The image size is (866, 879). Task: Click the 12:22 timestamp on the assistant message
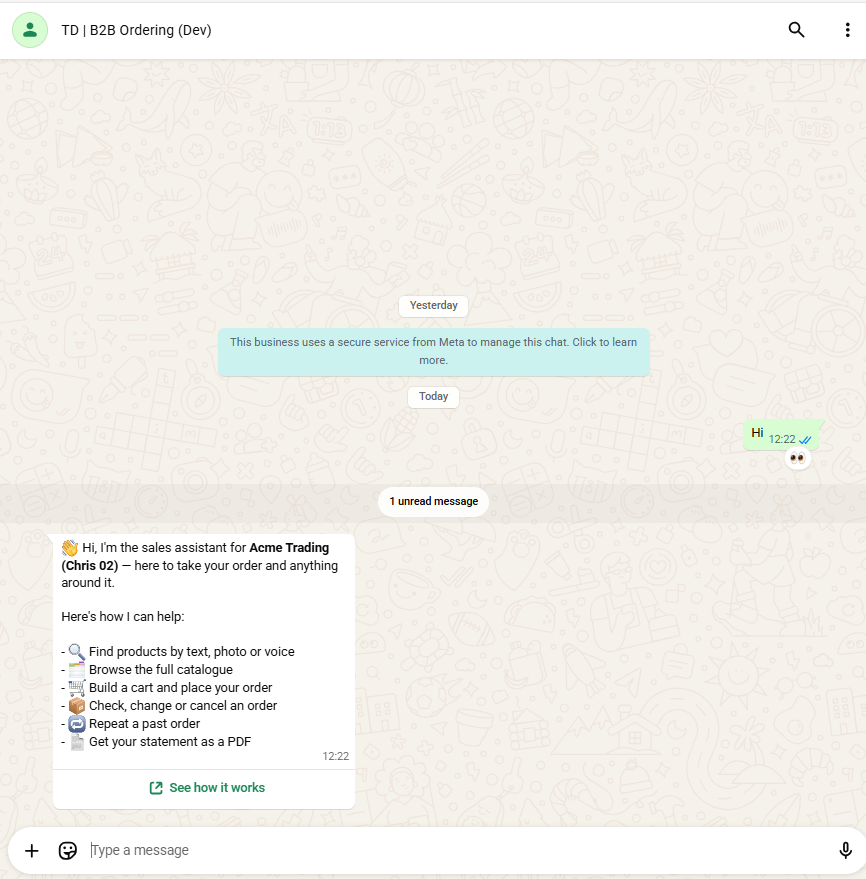pyautogui.click(x=335, y=756)
